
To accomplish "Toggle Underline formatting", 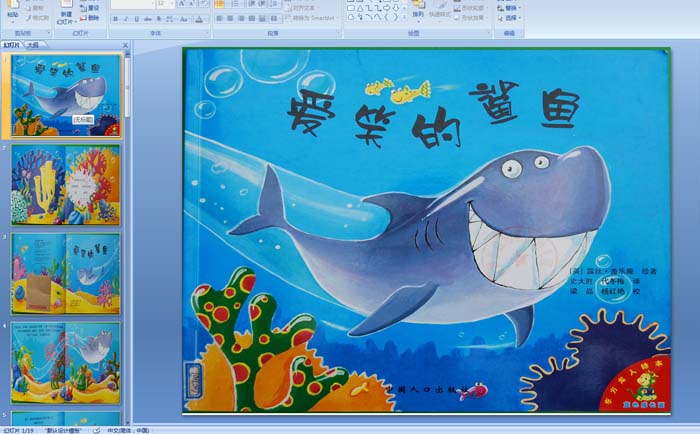I will tap(137, 19).
